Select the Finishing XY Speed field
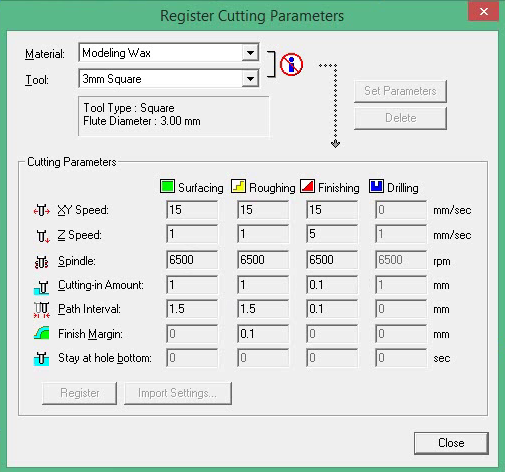The image size is (505, 472). [x=332, y=210]
